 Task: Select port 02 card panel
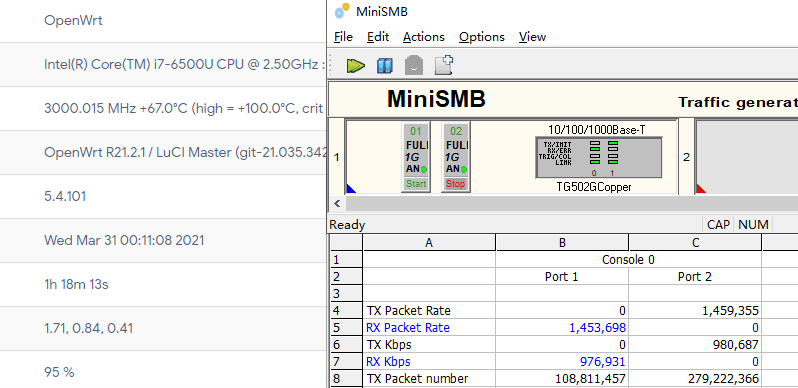click(x=455, y=157)
